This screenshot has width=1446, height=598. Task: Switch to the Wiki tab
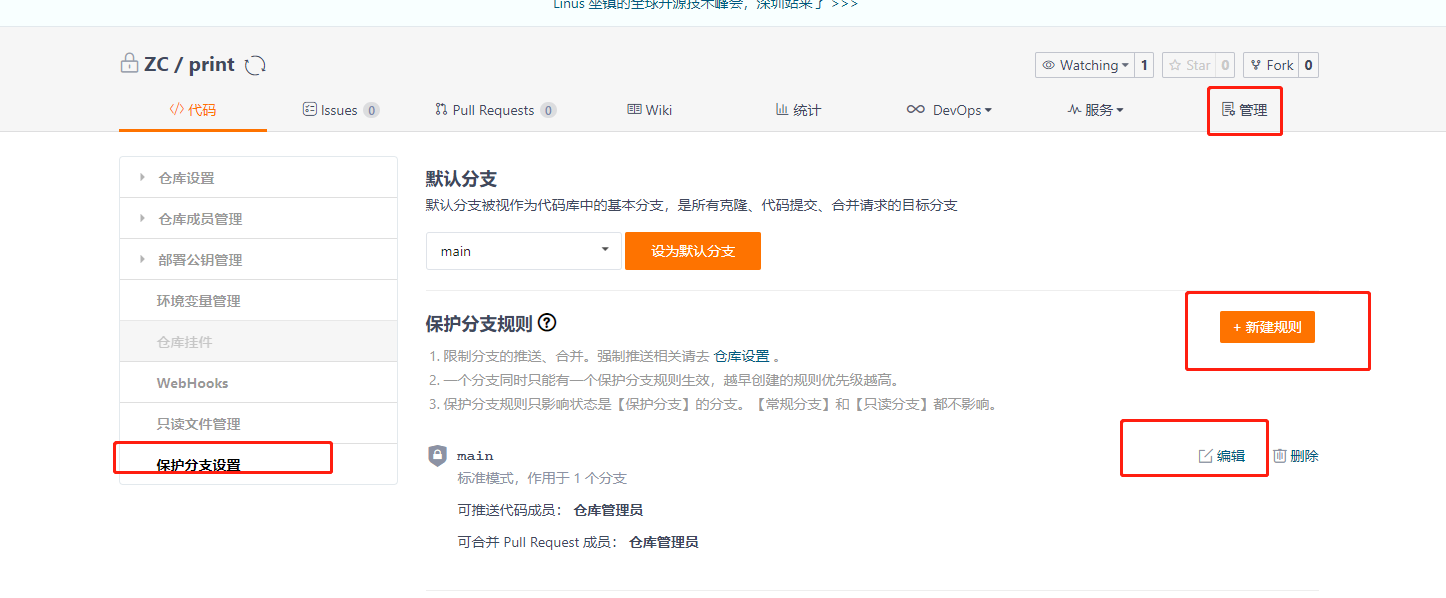[x=649, y=110]
